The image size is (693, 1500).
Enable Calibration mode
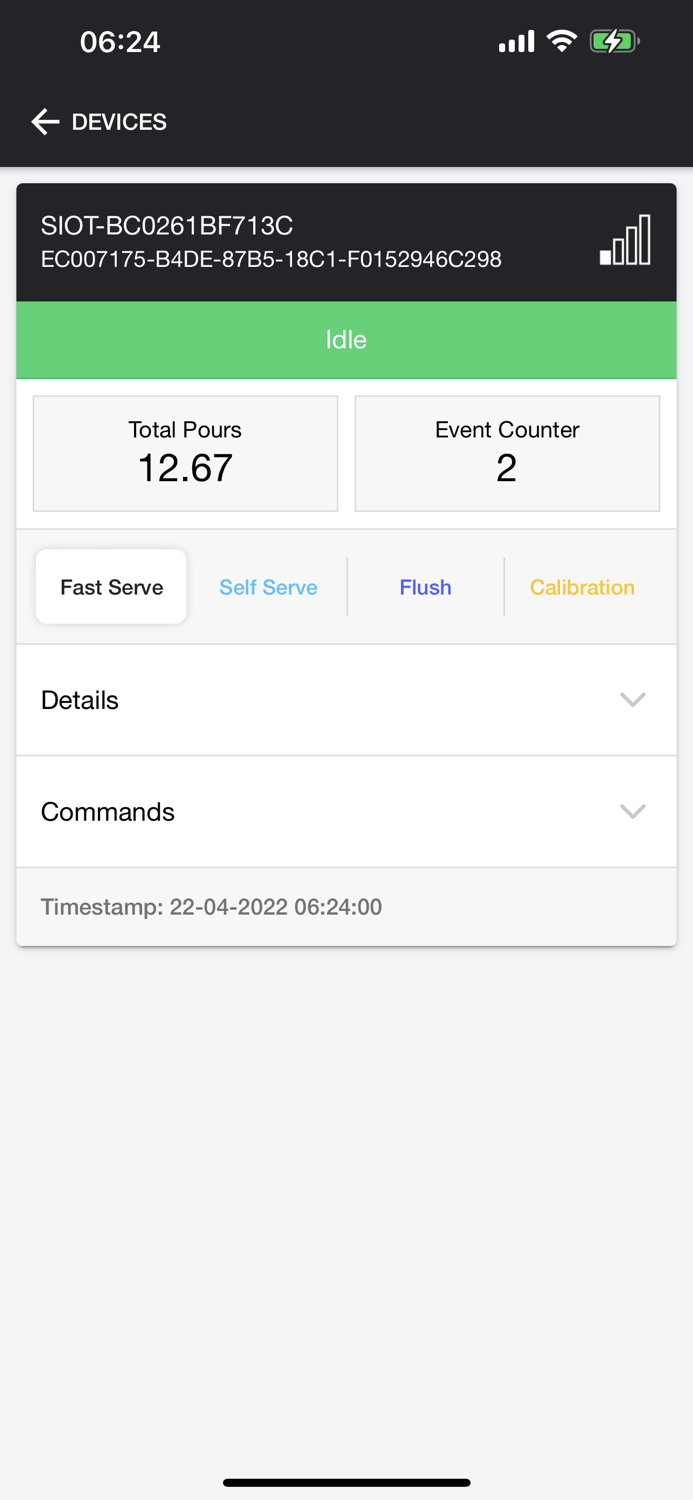[582, 587]
